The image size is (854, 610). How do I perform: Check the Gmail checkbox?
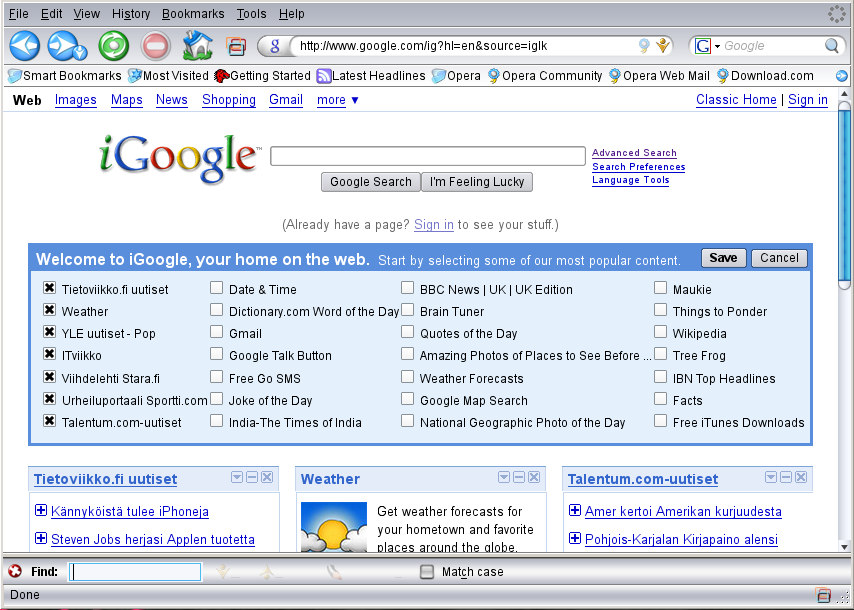[x=217, y=332]
